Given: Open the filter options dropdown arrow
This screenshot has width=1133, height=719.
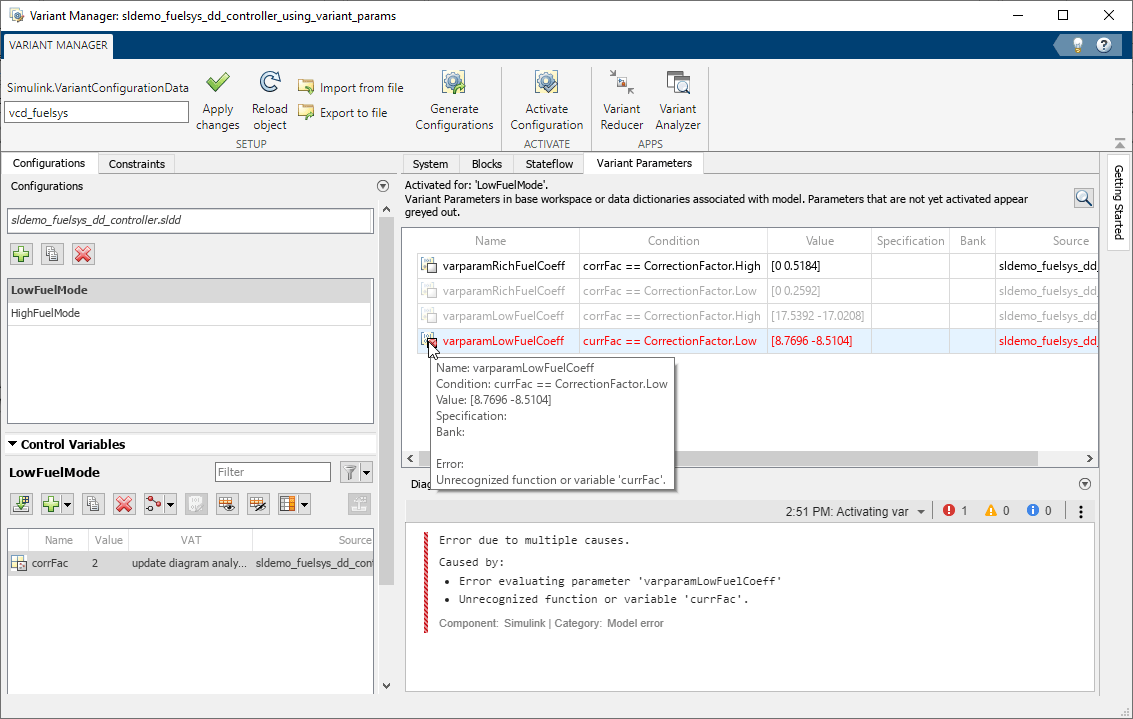Looking at the screenshot, I should [x=366, y=473].
